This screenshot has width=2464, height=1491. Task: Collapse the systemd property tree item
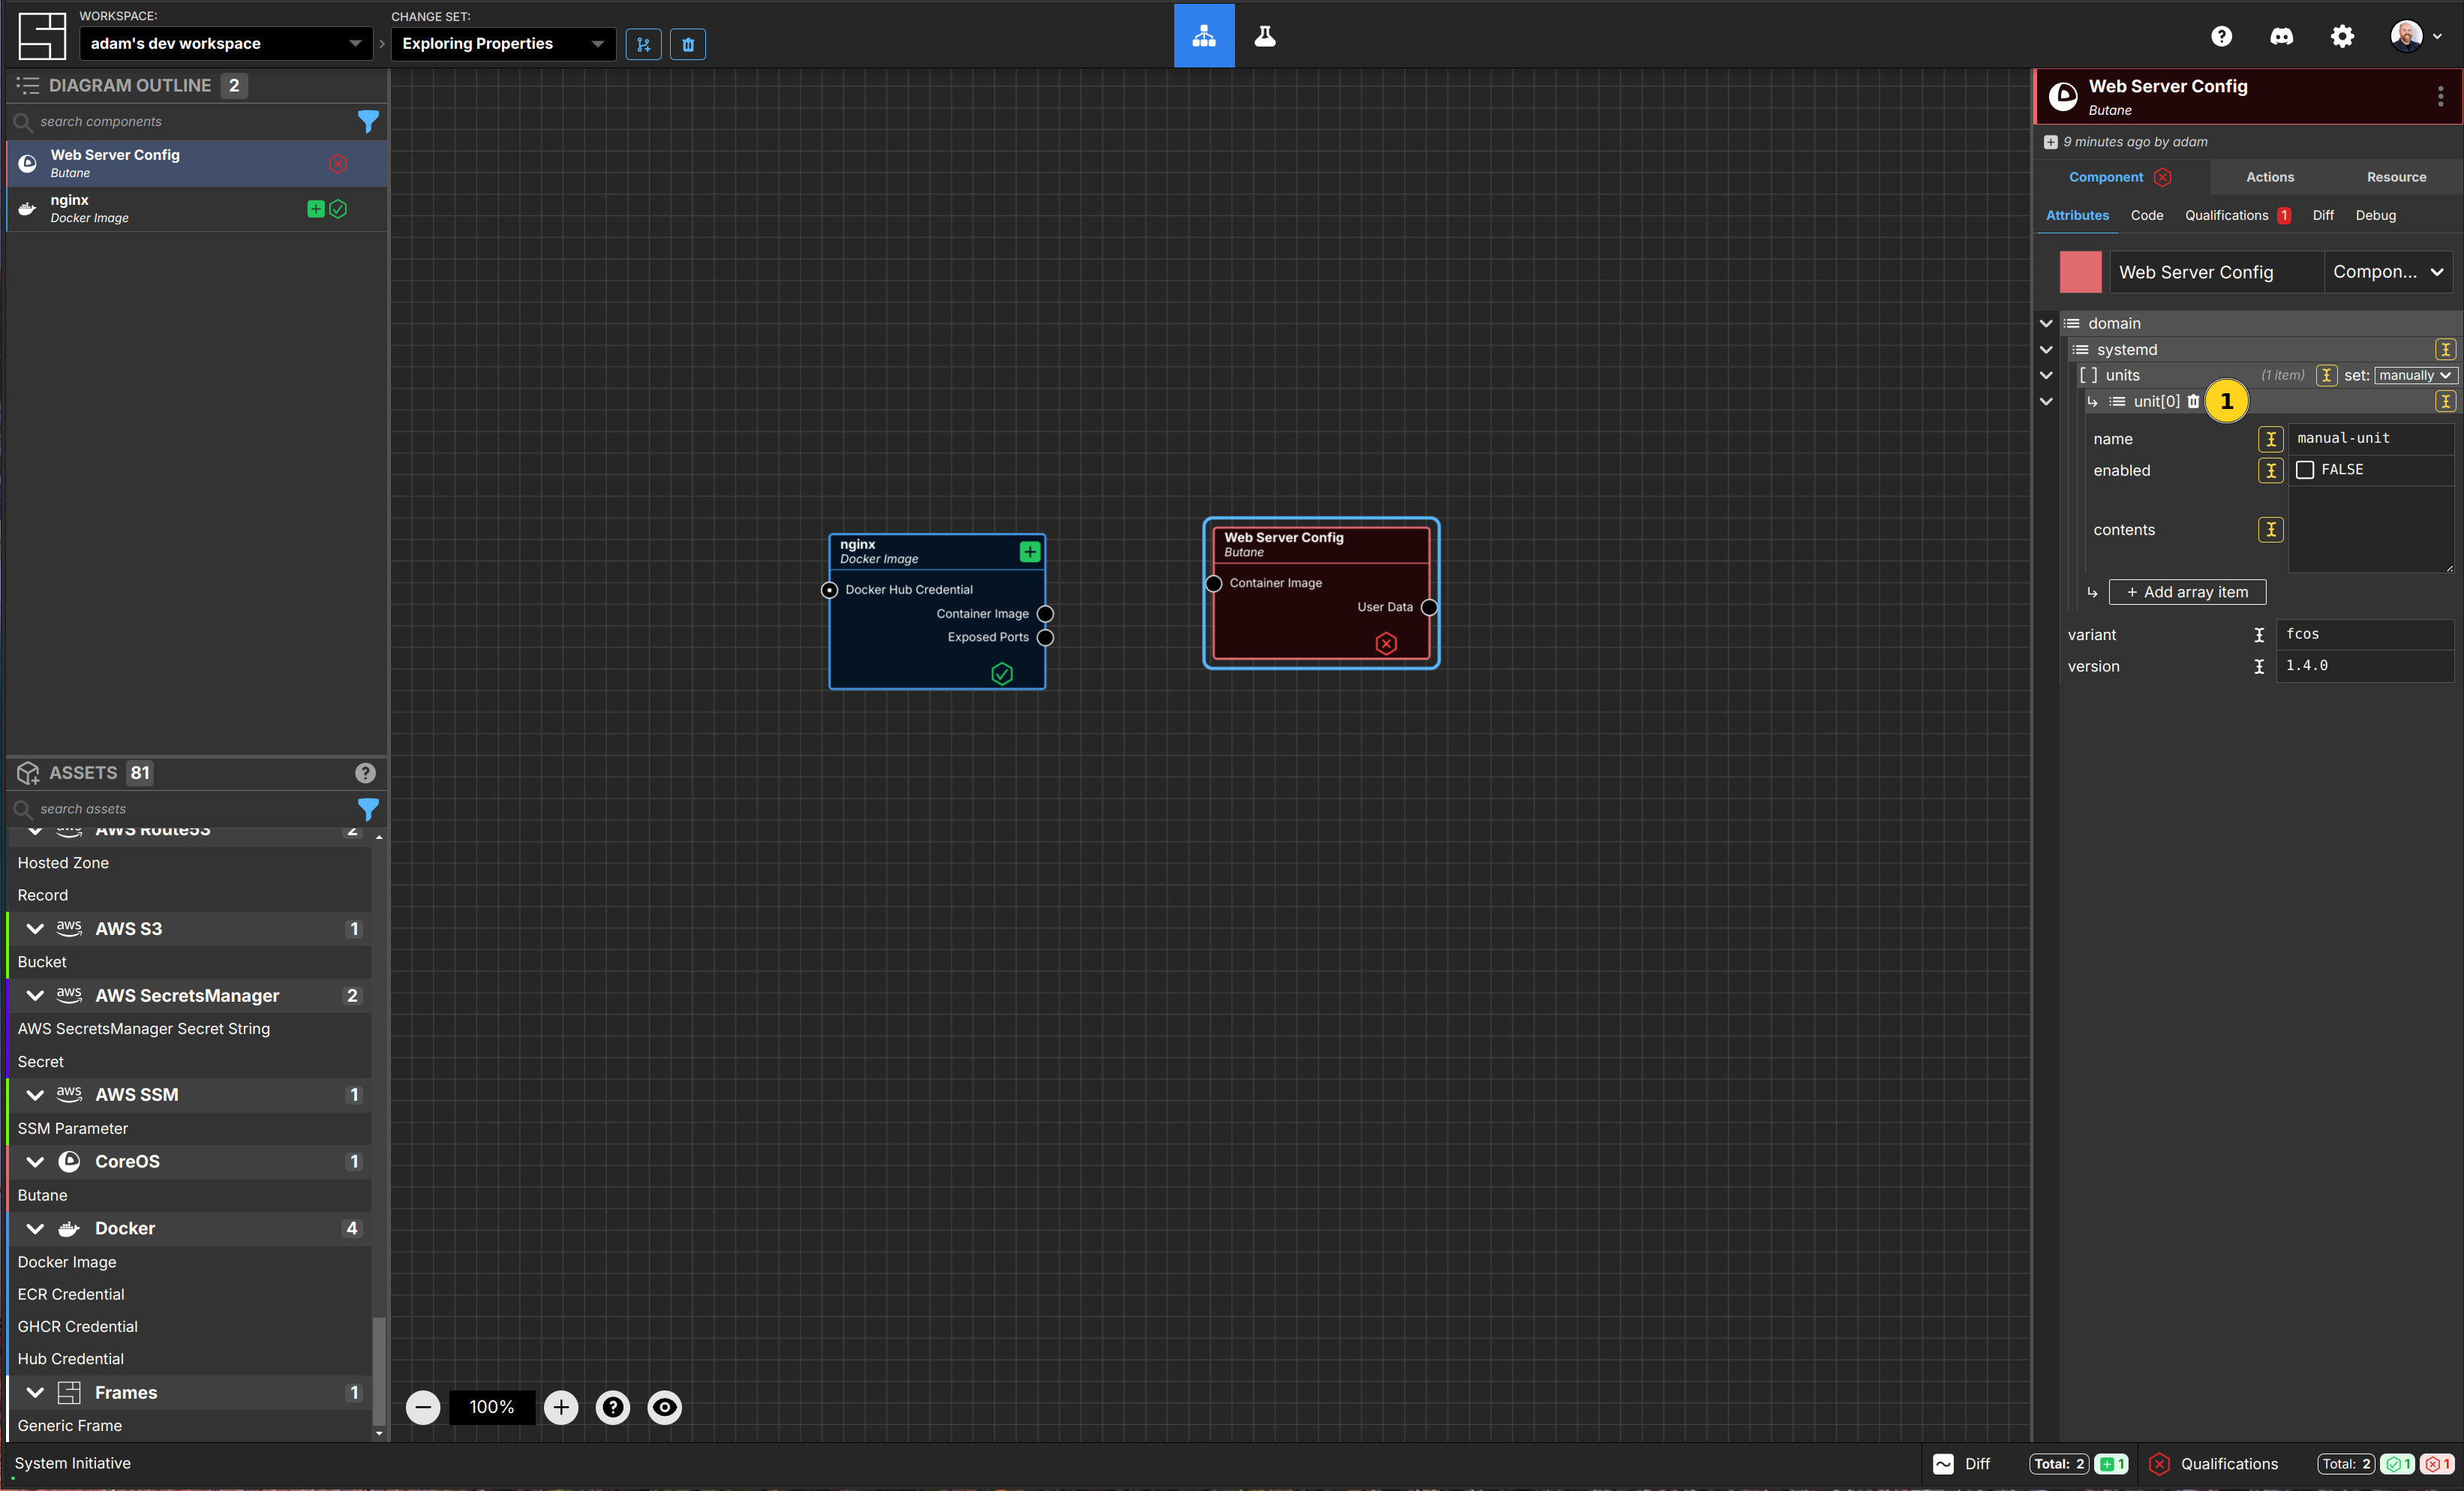point(2047,348)
